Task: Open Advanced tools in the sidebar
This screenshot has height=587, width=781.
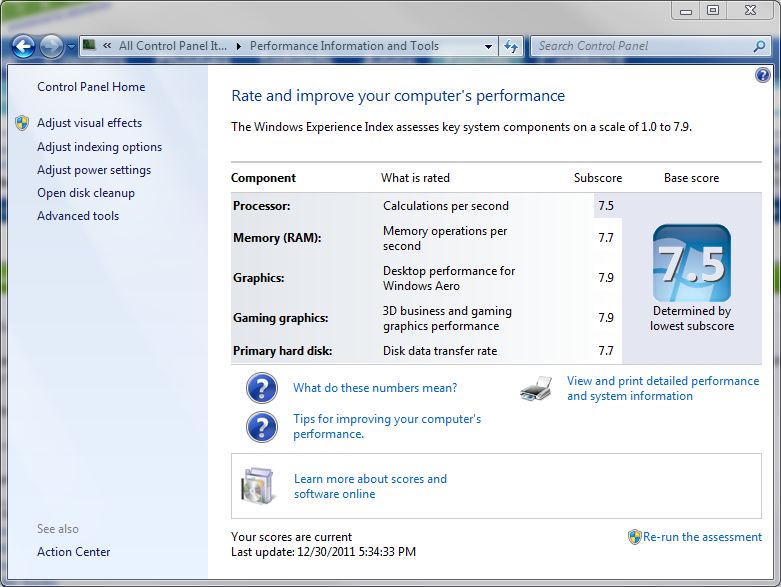Action: click(x=78, y=216)
